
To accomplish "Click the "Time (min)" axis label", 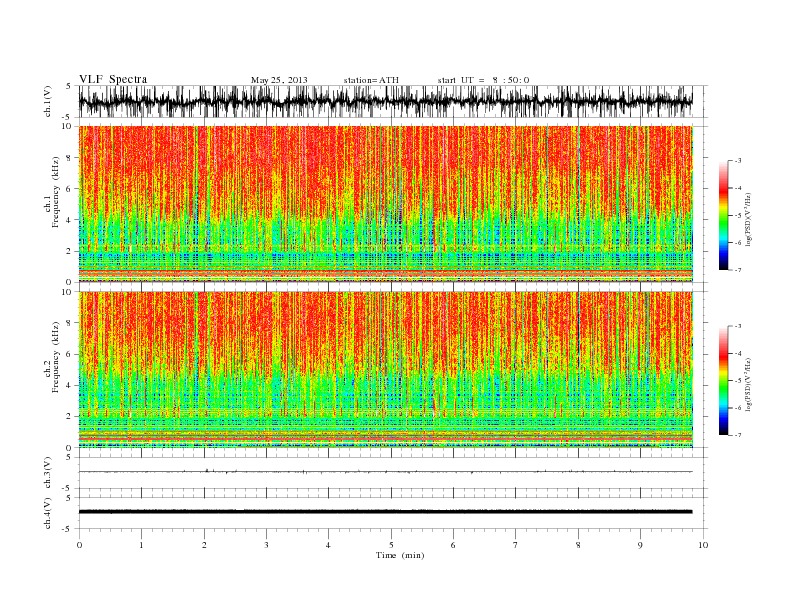I will [400, 555].
